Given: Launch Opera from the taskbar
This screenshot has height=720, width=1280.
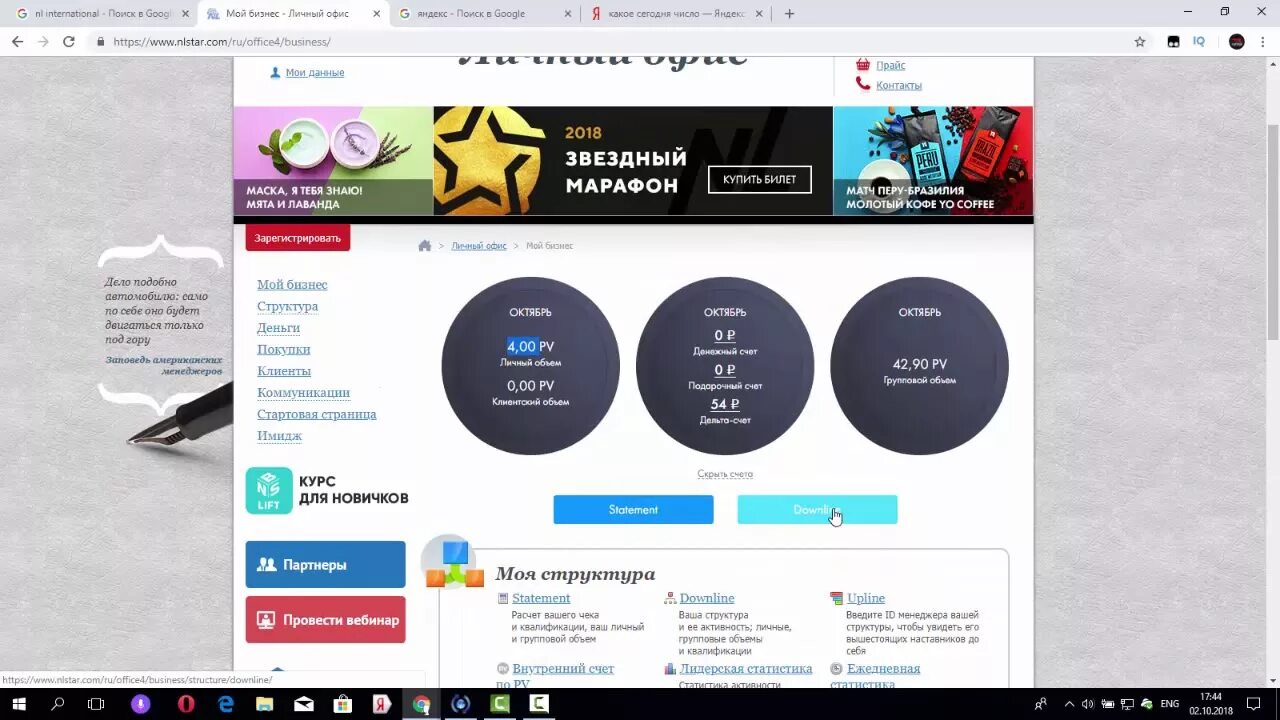Looking at the screenshot, I should (x=186, y=704).
